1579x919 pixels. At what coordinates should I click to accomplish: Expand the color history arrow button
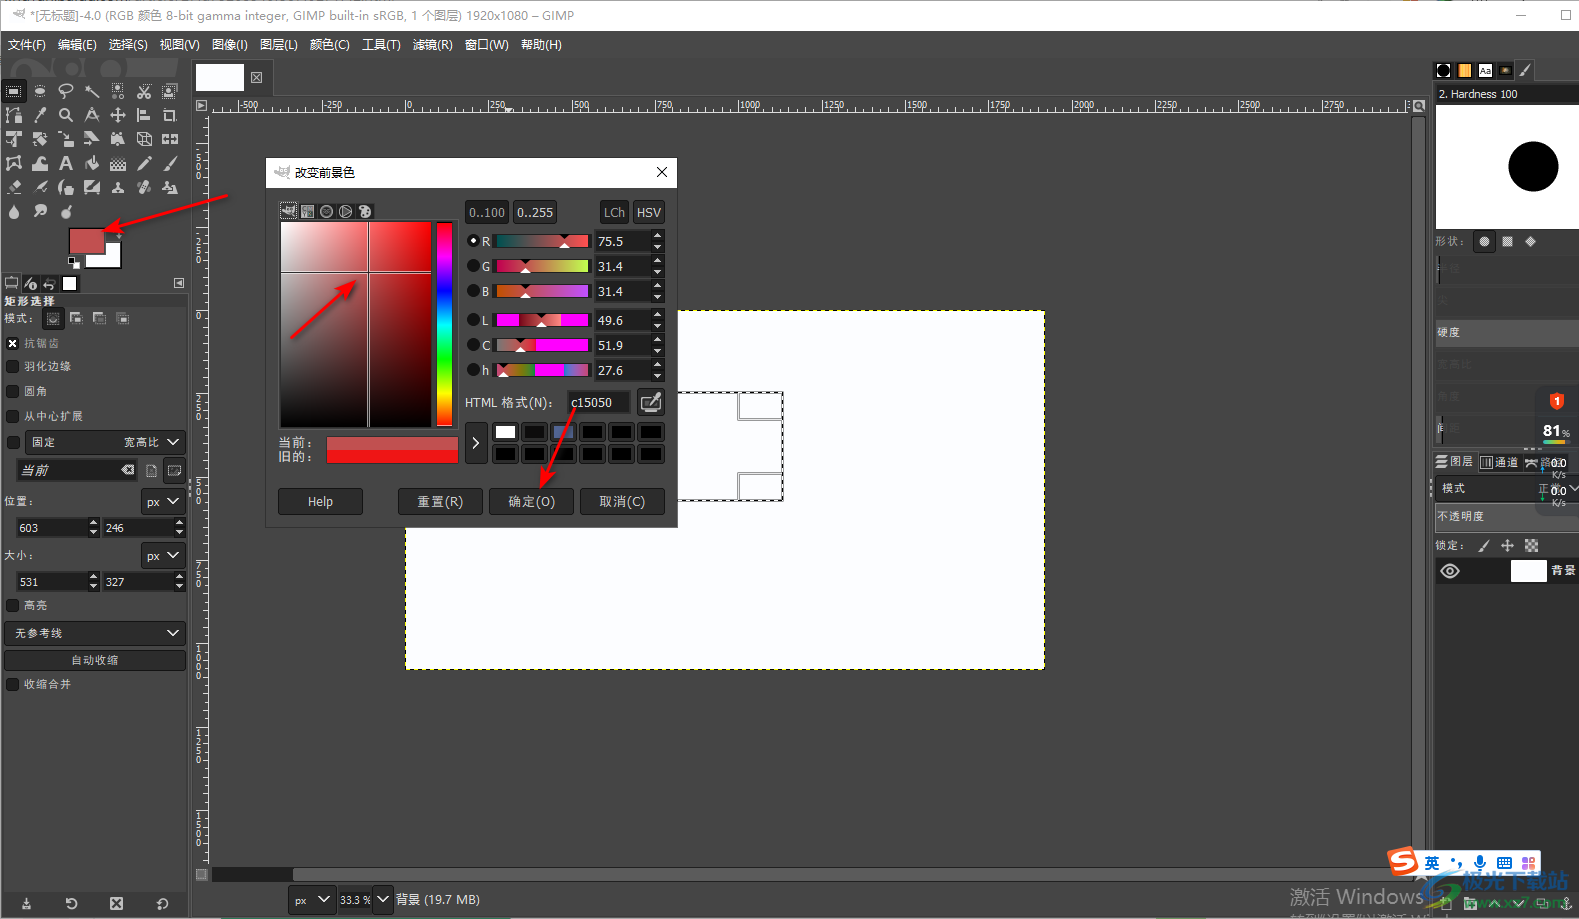click(476, 442)
